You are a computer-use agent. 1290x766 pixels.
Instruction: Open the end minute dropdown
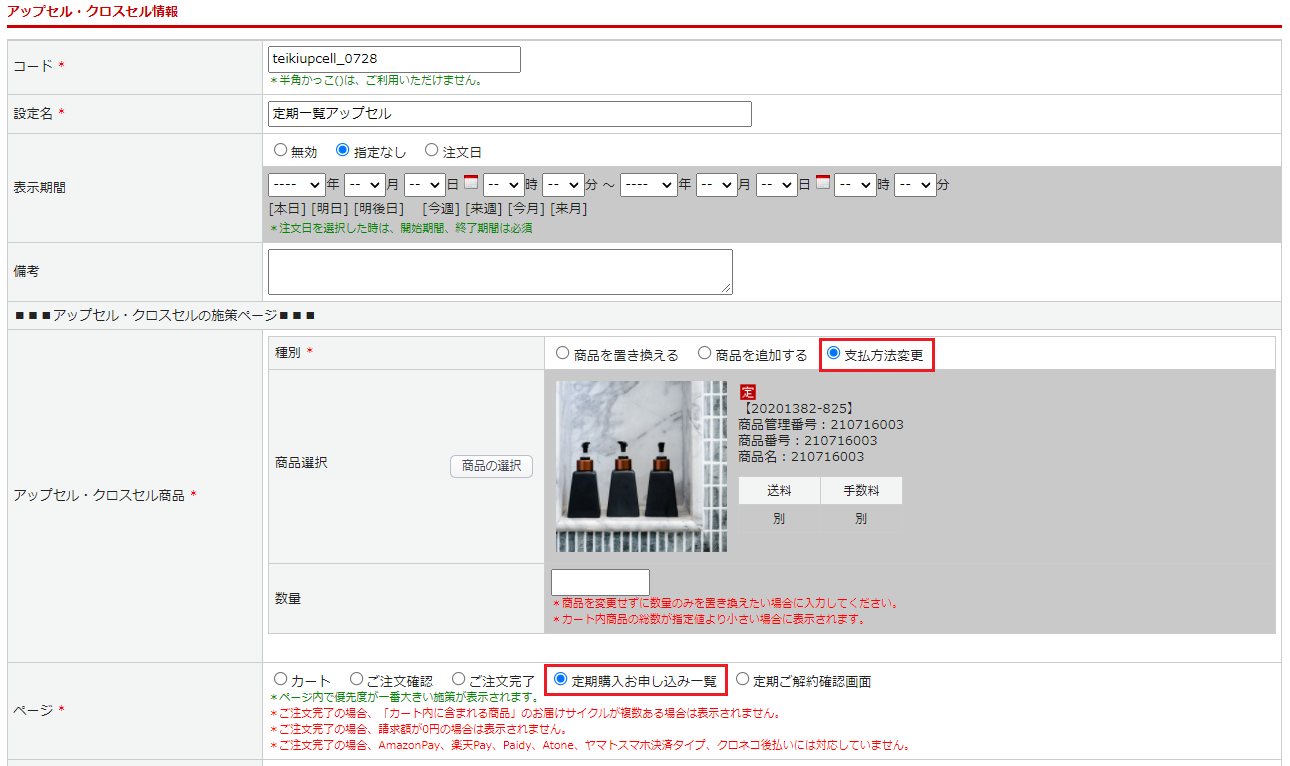[x=915, y=185]
